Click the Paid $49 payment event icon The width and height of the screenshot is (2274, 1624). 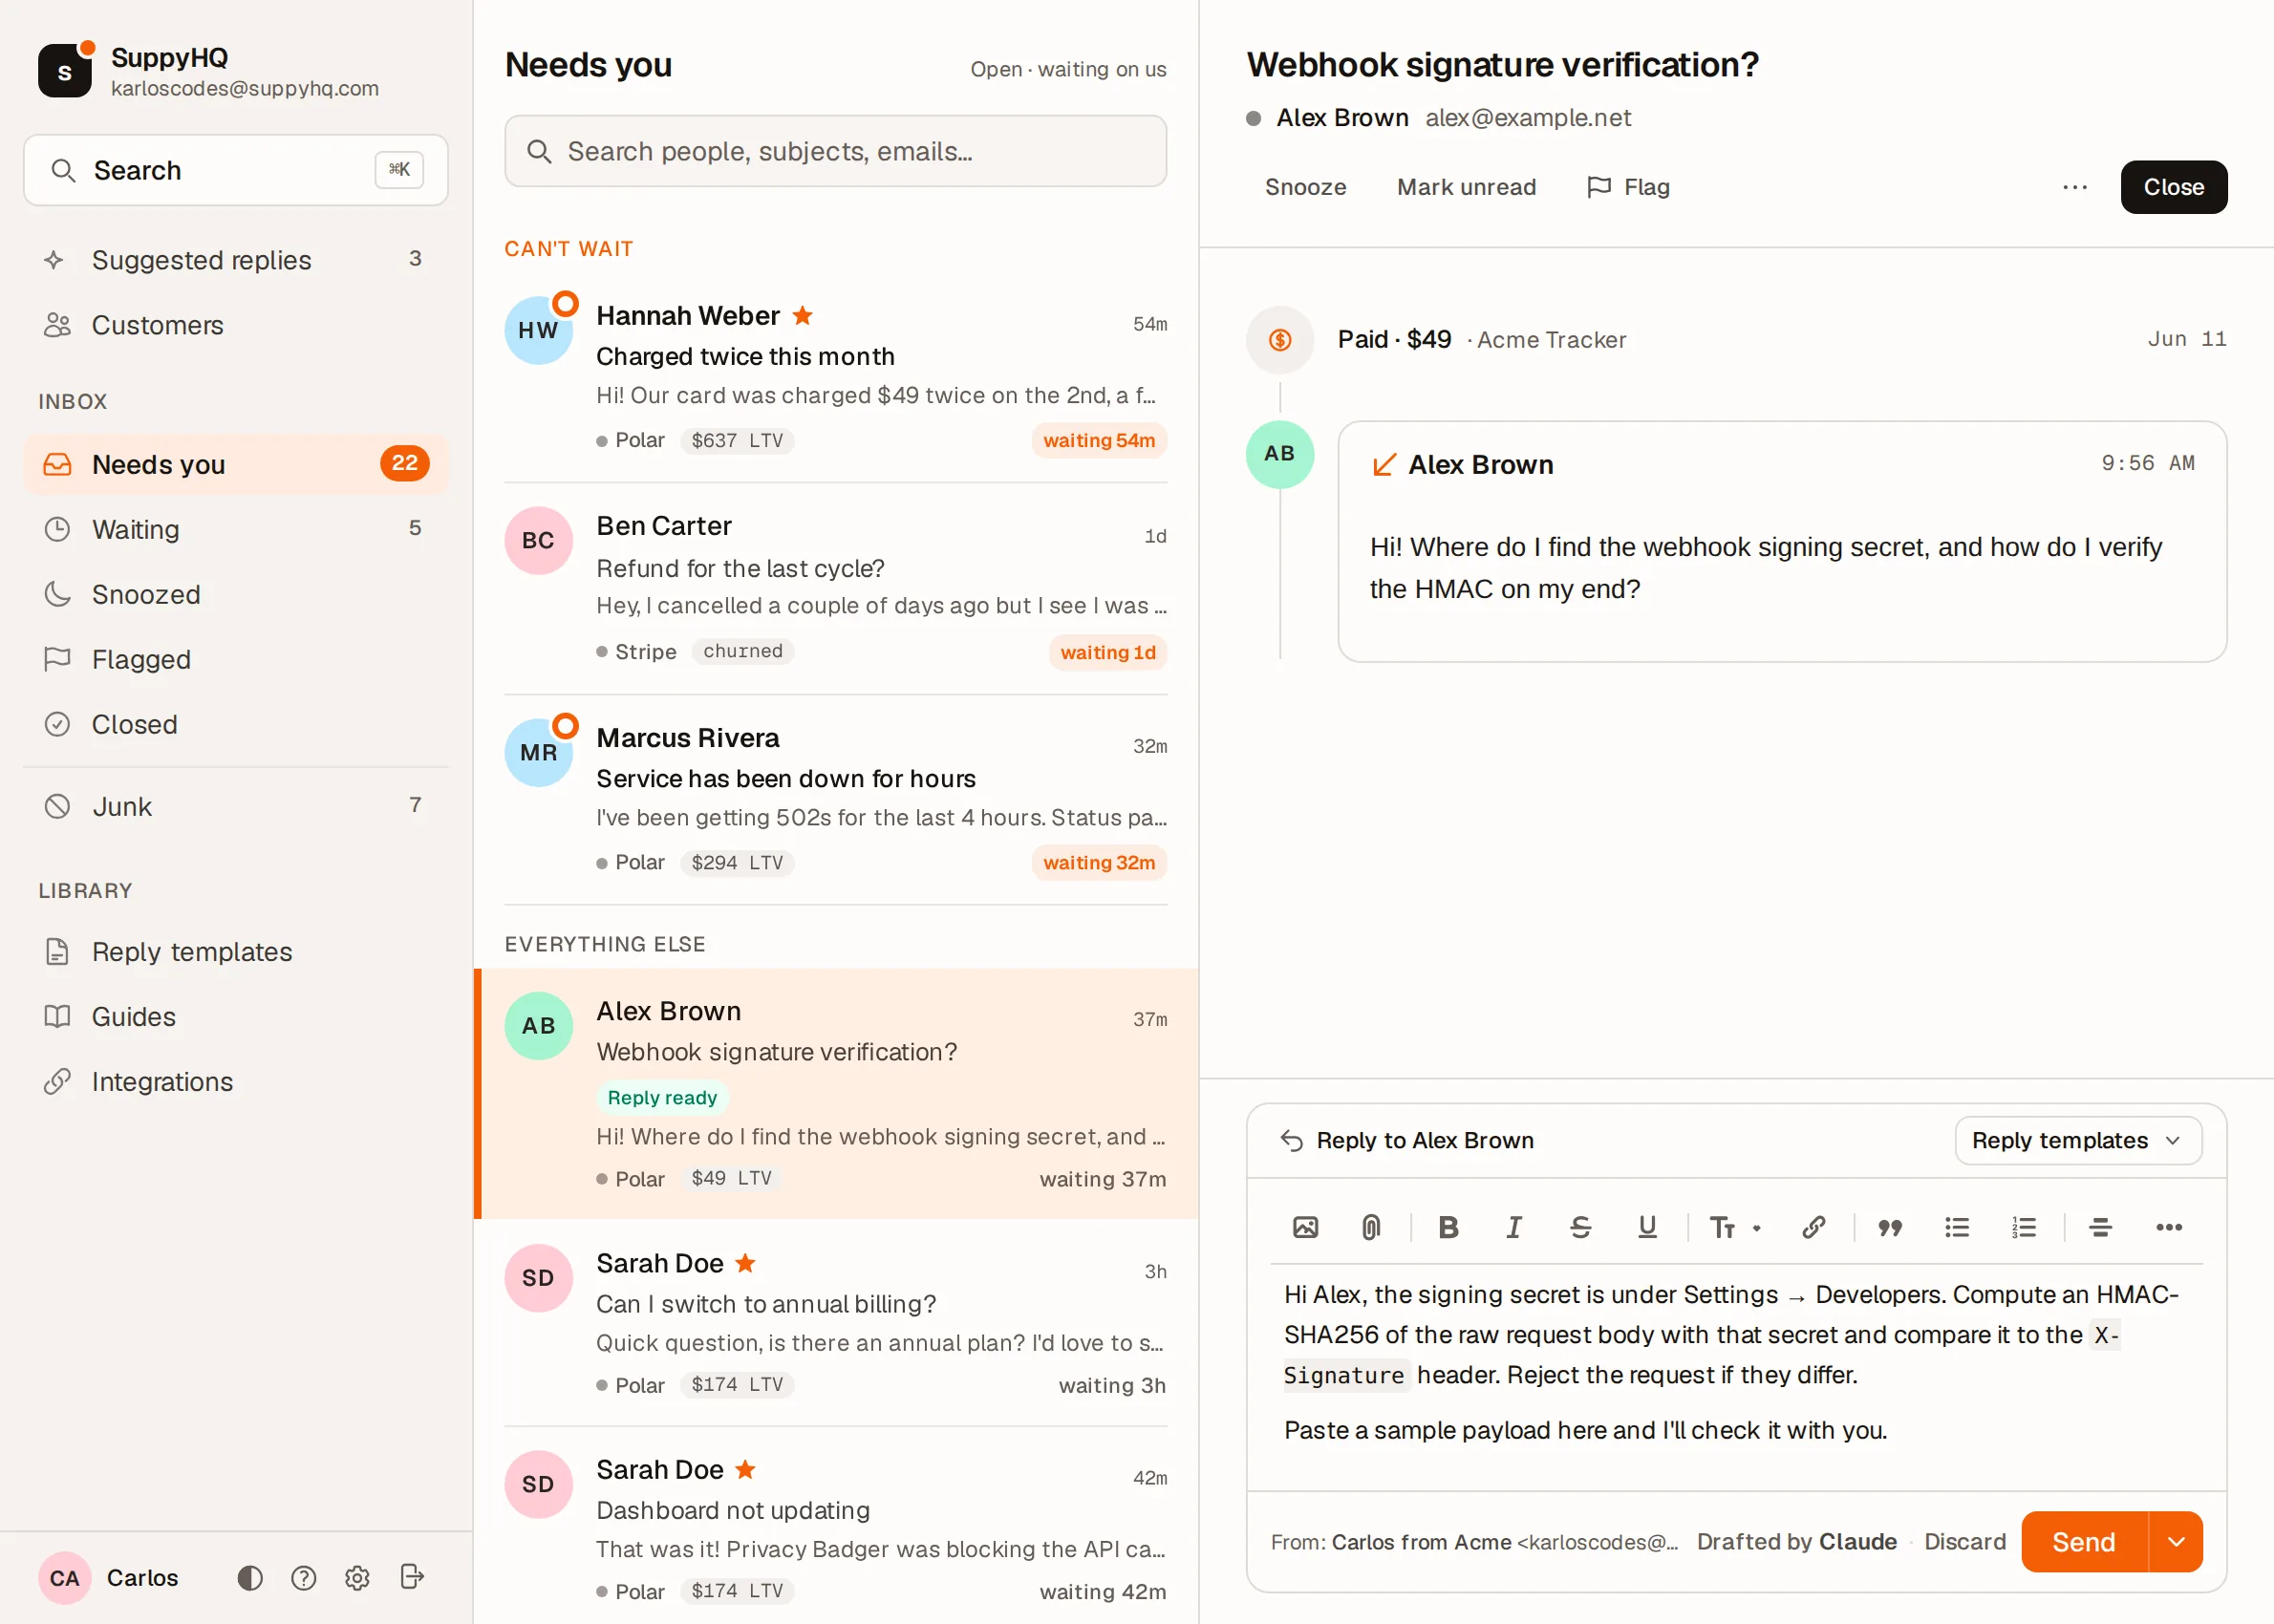point(1280,340)
